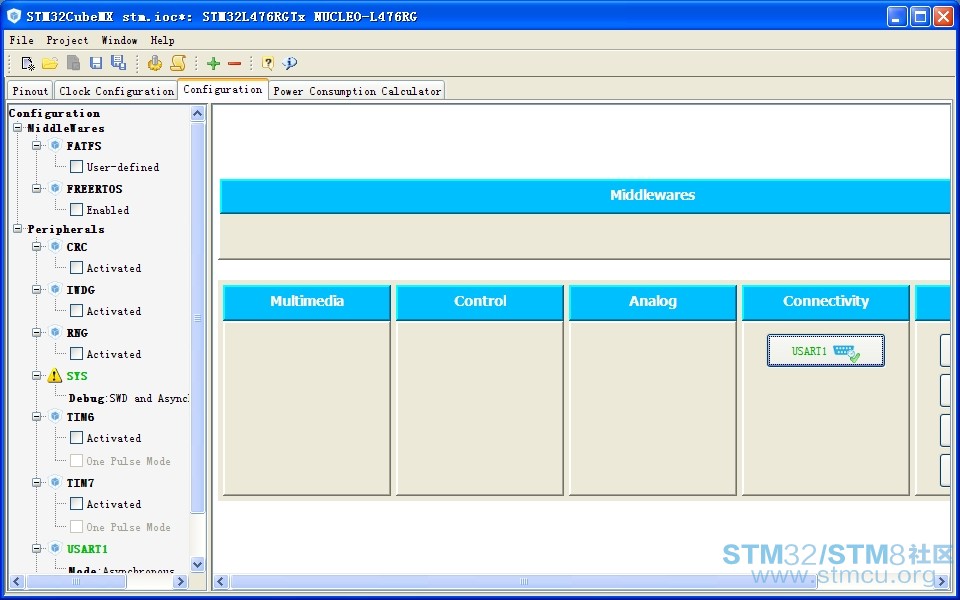Switch to the Clock Configuration tab
This screenshot has width=960, height=600.
click(x=116, y=91)
